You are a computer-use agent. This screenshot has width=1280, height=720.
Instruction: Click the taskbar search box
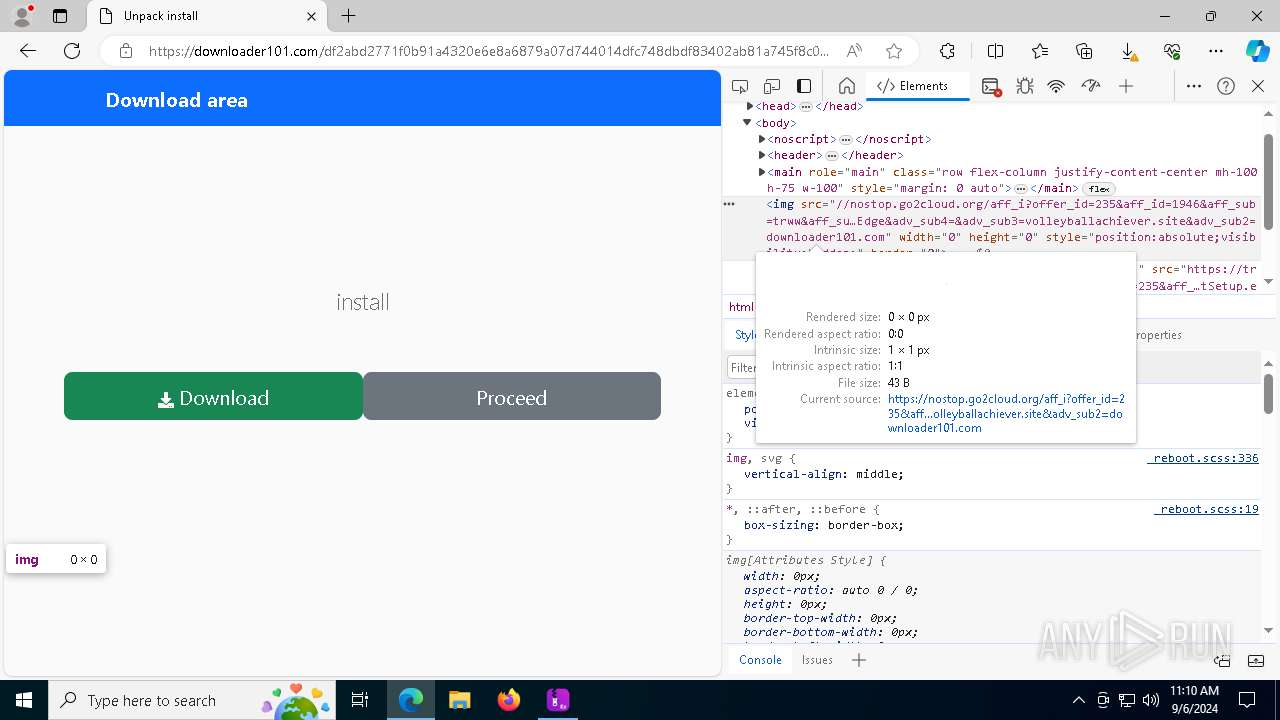coord(191,700)
